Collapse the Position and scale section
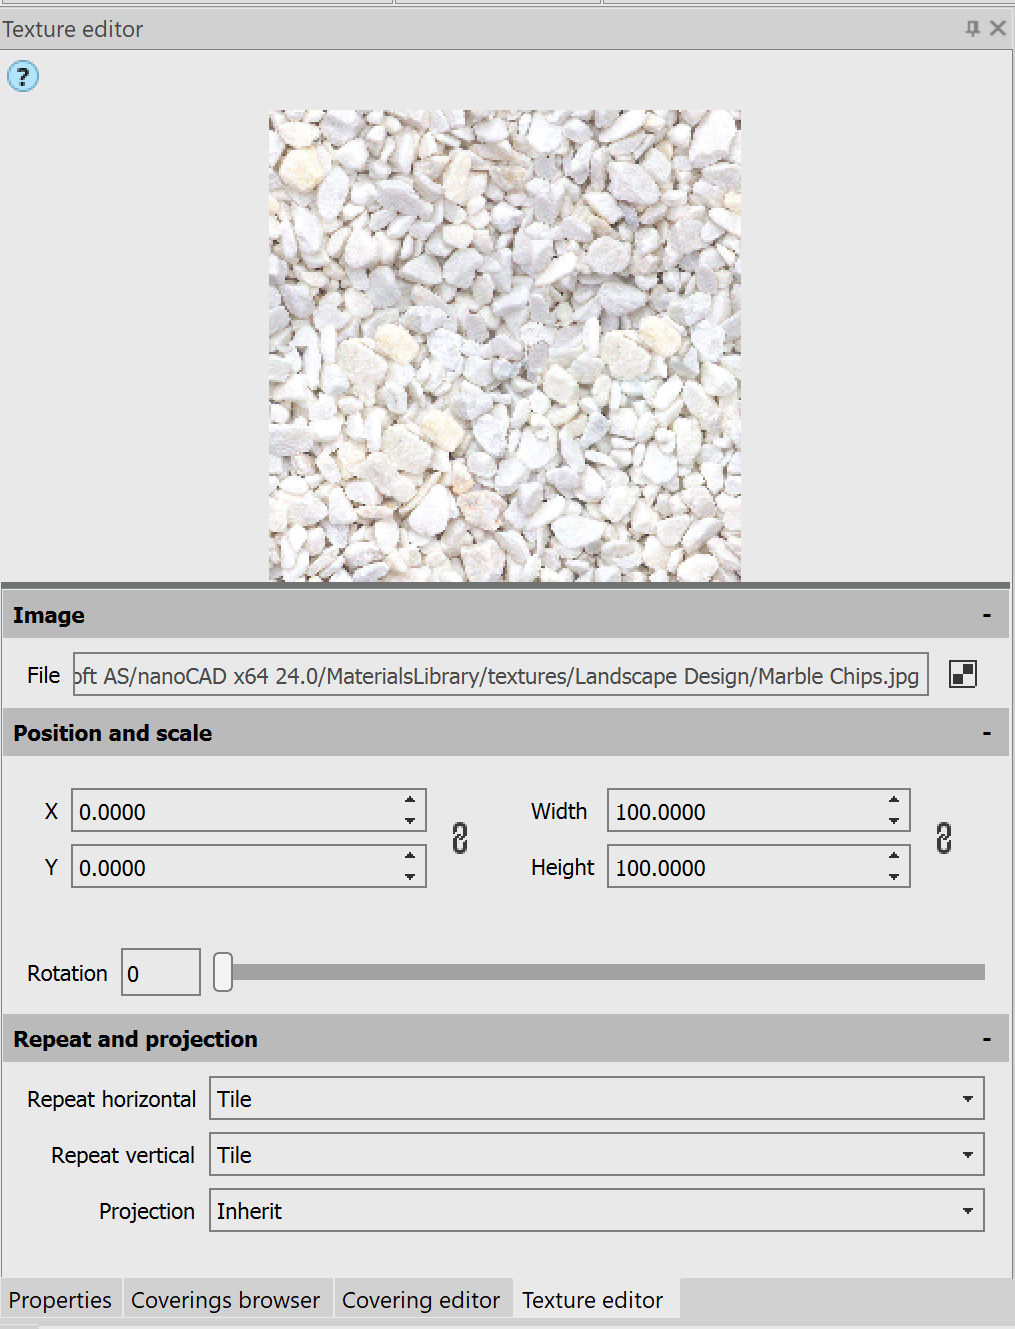The image size is (1015, 1329). (986, 734)
